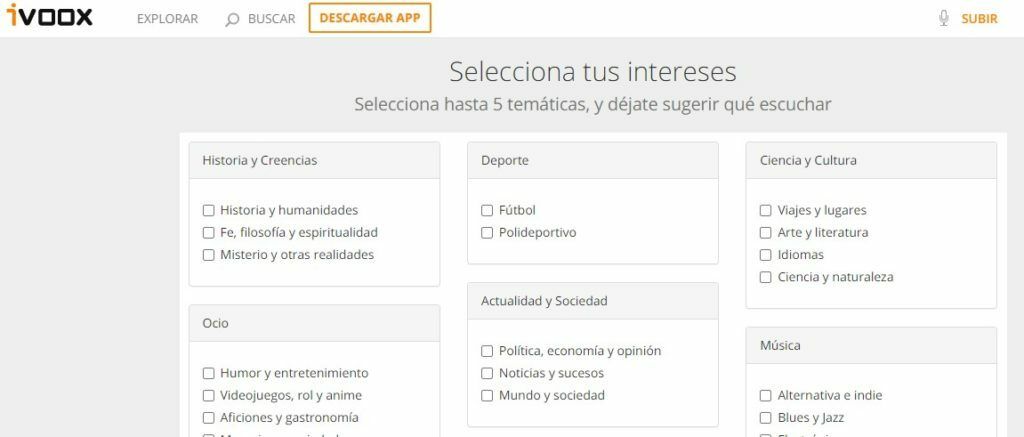Select Noticias y sucesos checkbox
Viewport: 1024px width, 437px height.
point(487,373)
